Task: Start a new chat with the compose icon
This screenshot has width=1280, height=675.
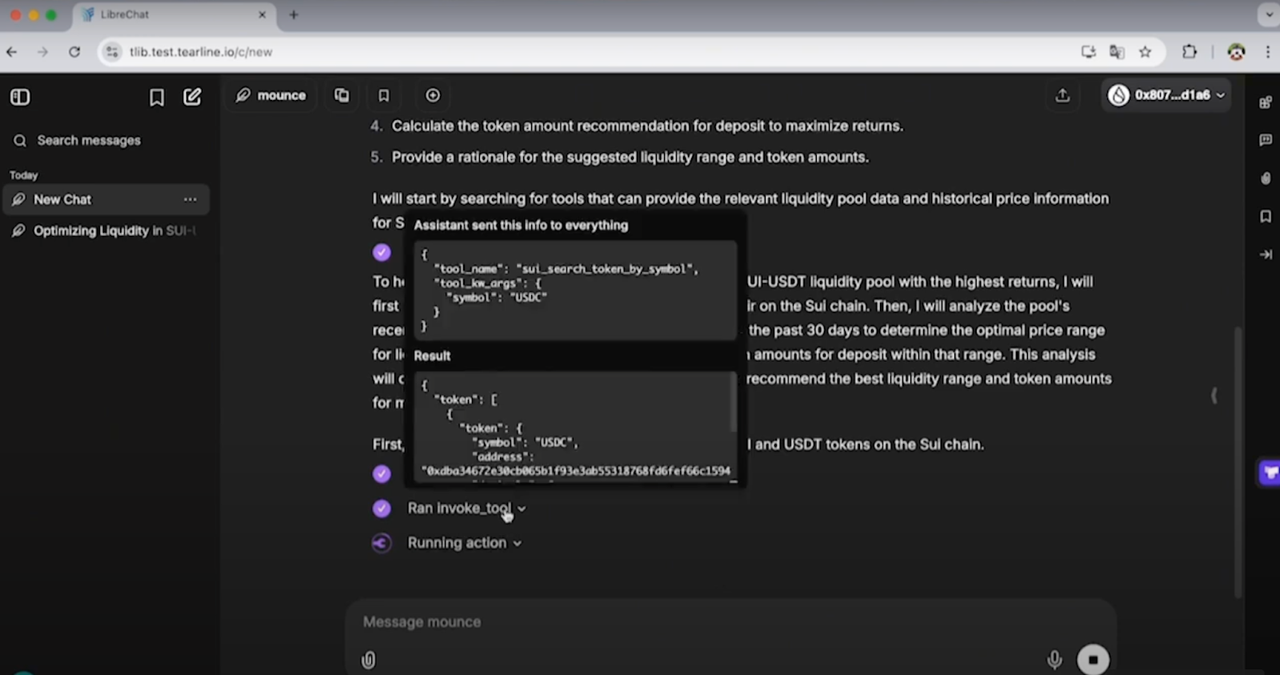Action: [192, 97]
